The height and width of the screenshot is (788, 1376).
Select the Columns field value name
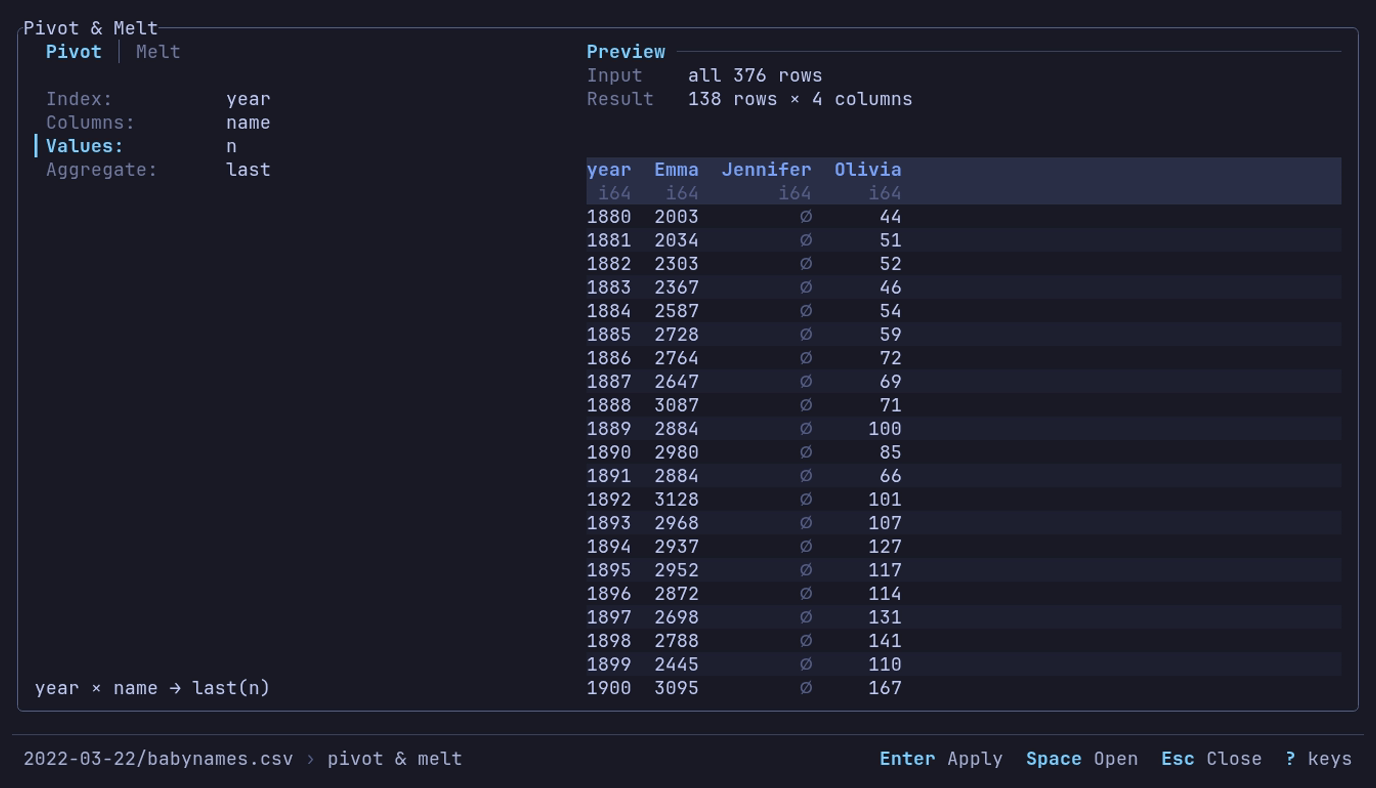pos(248,123)
